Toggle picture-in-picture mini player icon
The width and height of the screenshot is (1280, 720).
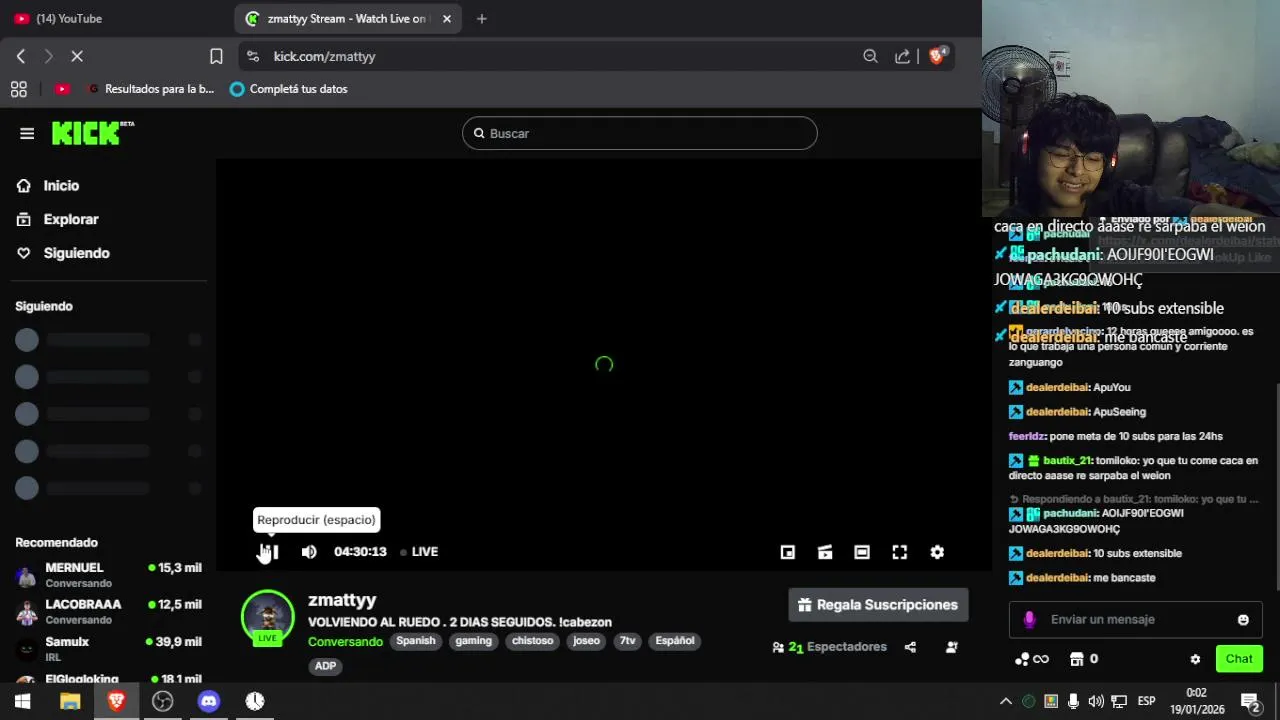[x=788, y=552]
